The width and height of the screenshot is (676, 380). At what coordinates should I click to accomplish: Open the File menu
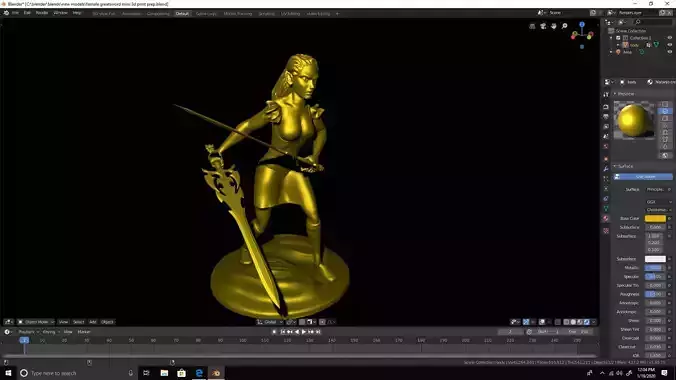(16, 13)
